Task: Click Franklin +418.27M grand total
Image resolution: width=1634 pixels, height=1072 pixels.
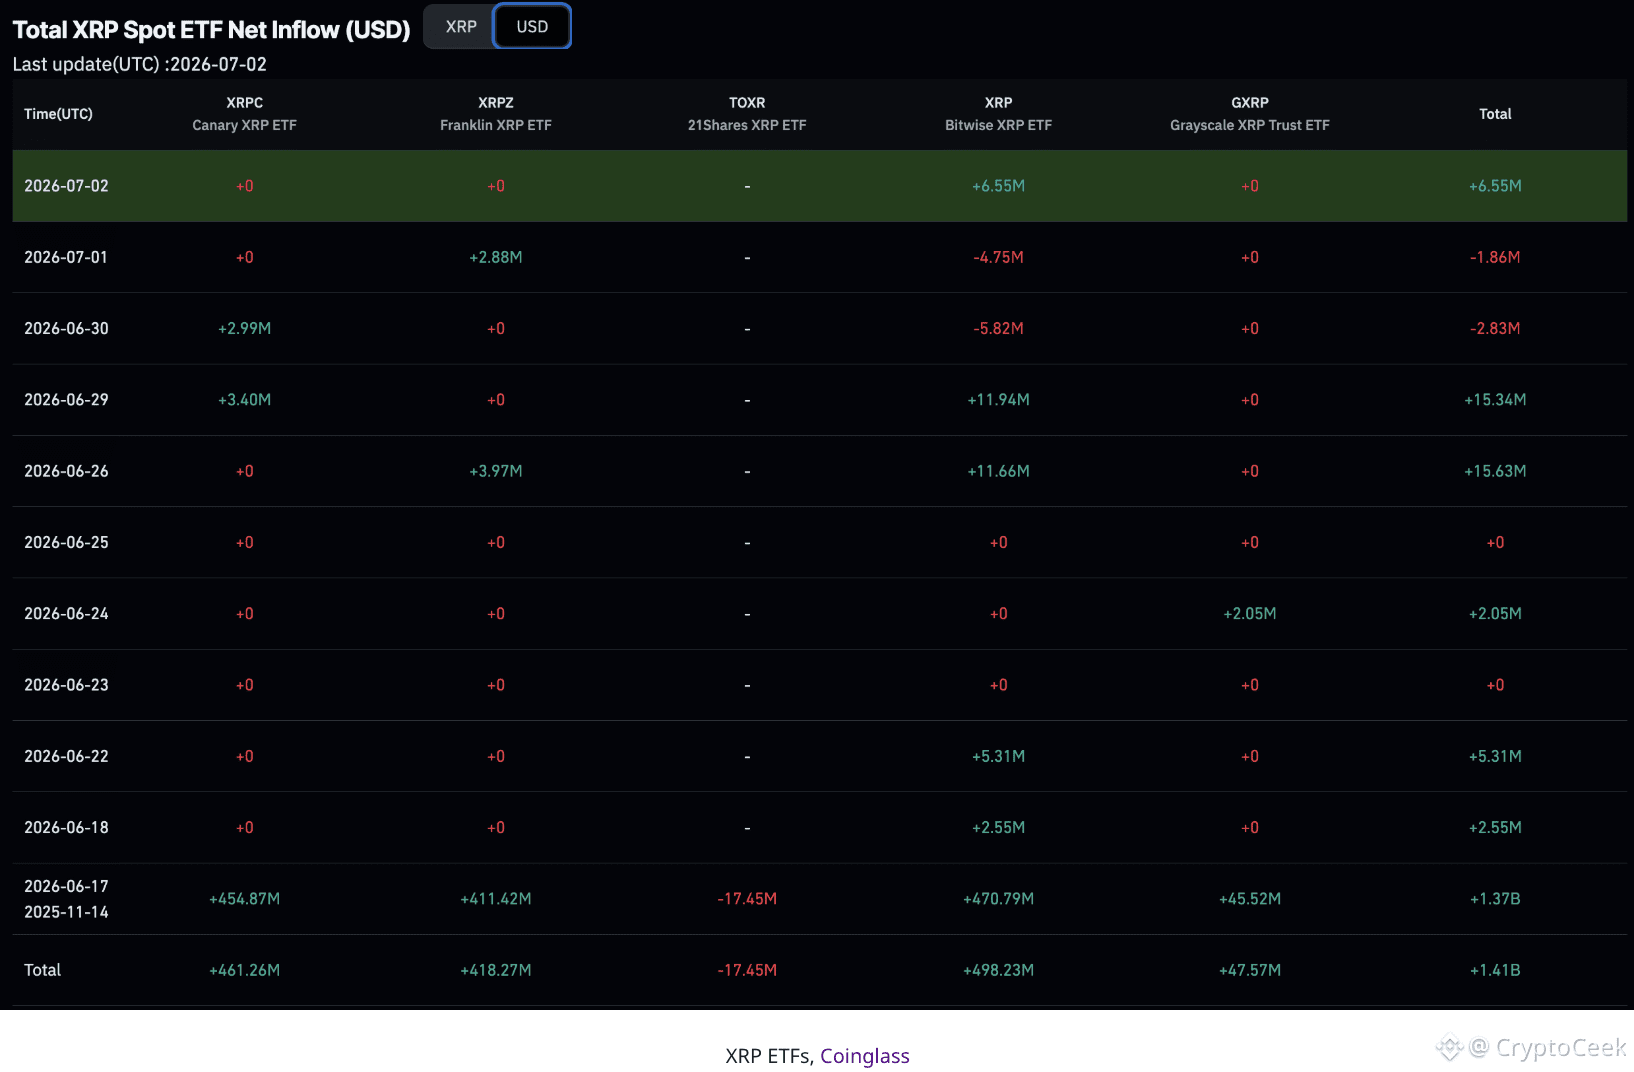Action: pyautogui.click(x=496, y=970)
